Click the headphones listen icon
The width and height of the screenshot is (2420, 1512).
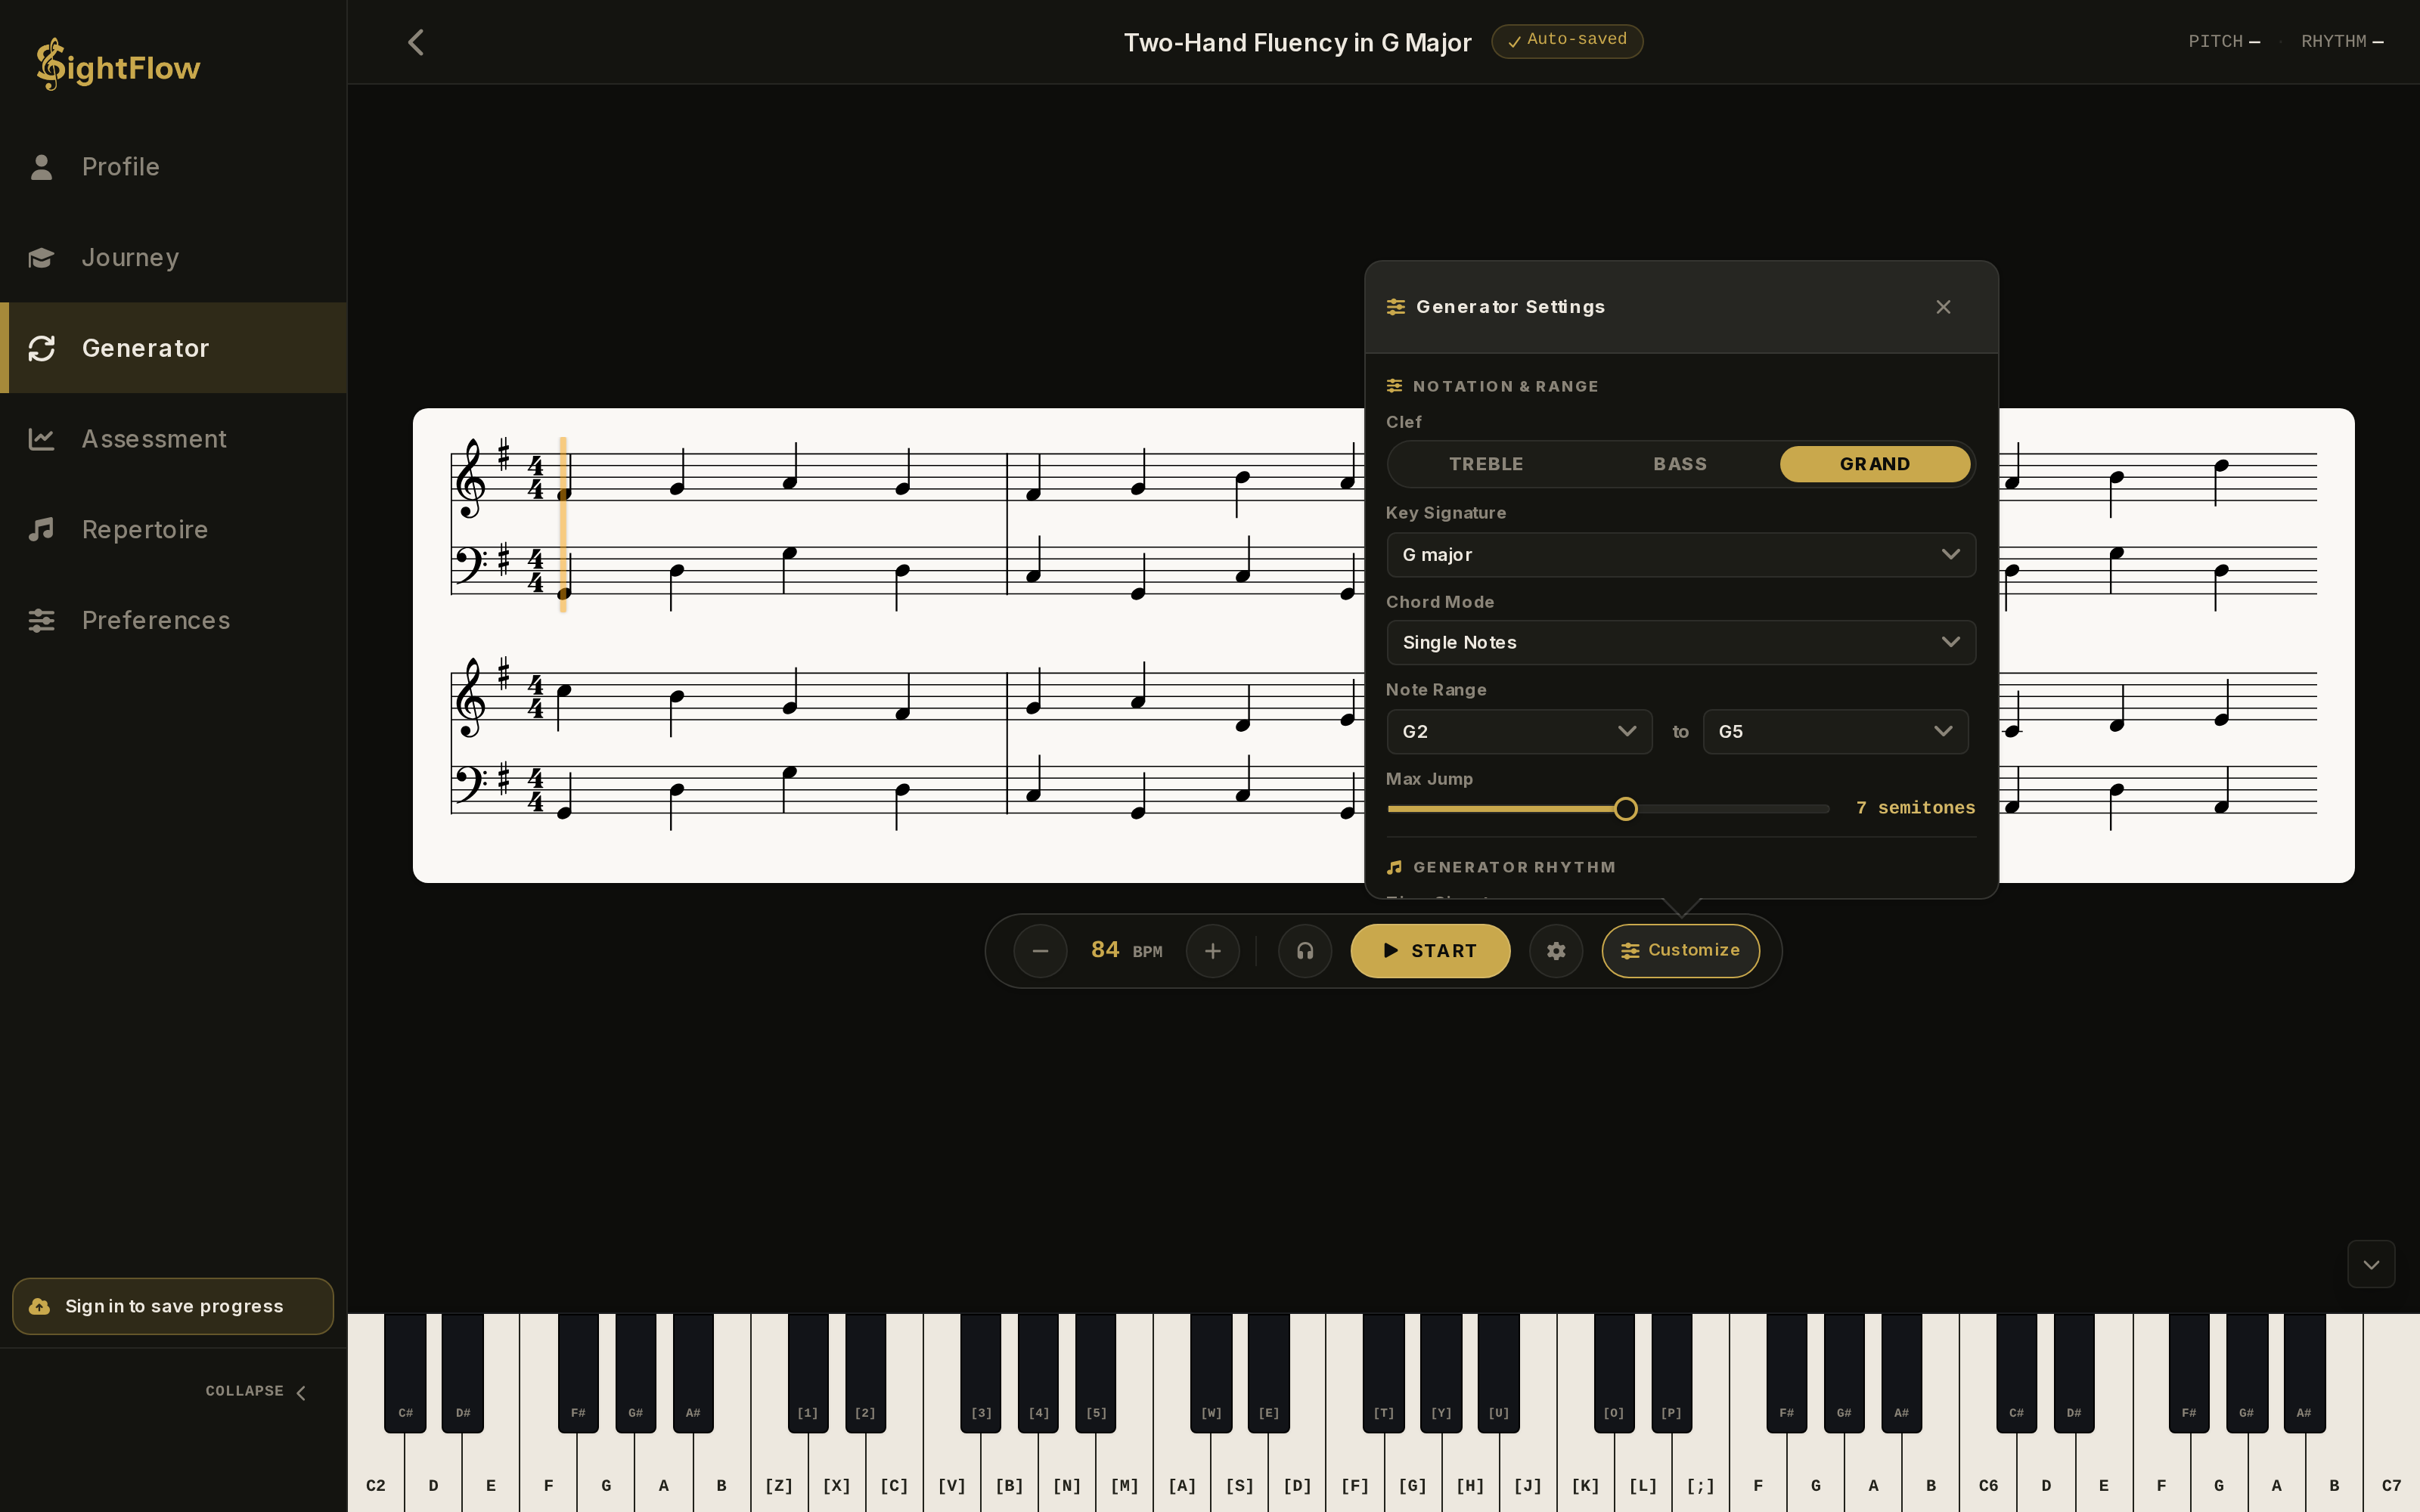(x=1305, y=951)
